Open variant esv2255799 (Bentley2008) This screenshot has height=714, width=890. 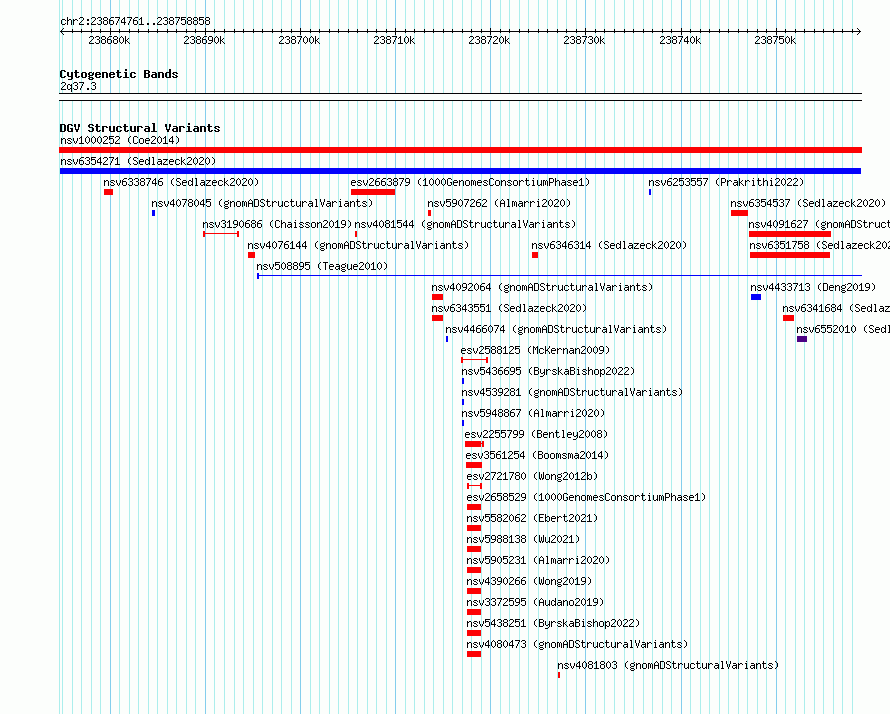(x=536, y=434)
